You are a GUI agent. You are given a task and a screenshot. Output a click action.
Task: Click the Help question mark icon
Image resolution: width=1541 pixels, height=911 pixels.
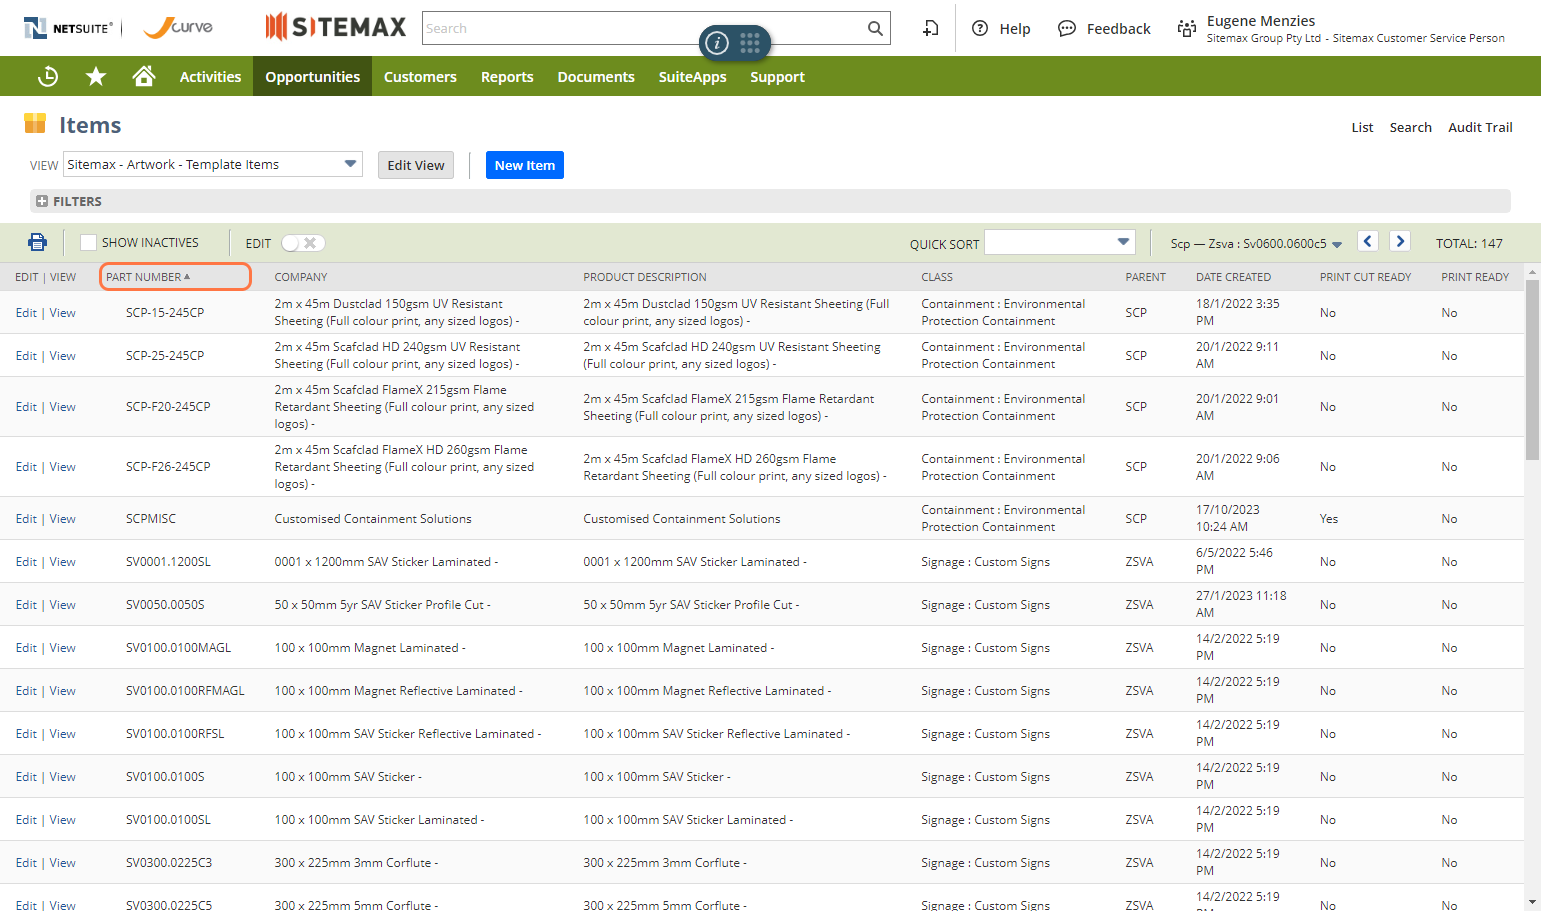coord(980,29)
